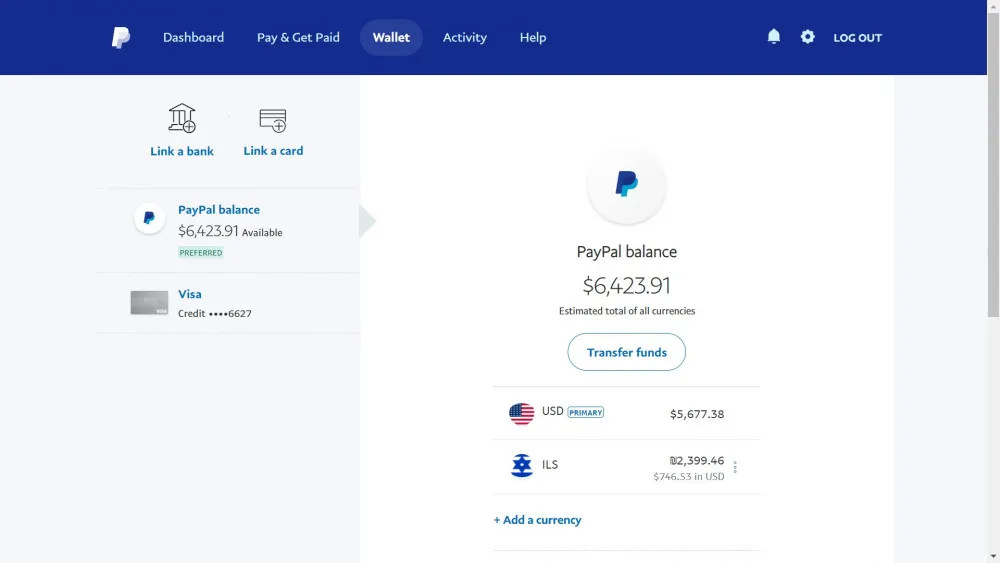
Task: Click the ILS currency label
Action: click(x=550, y=465)
